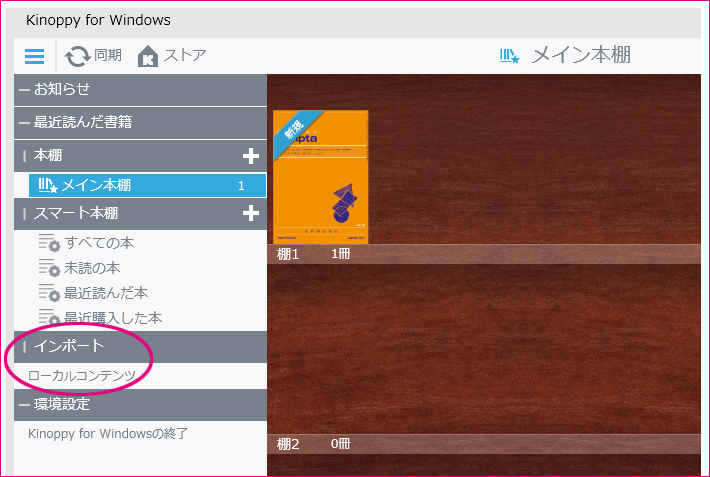Click the book count 1 badge
Viewport: 710px width, 477px height.
click(x=241, y=185)
